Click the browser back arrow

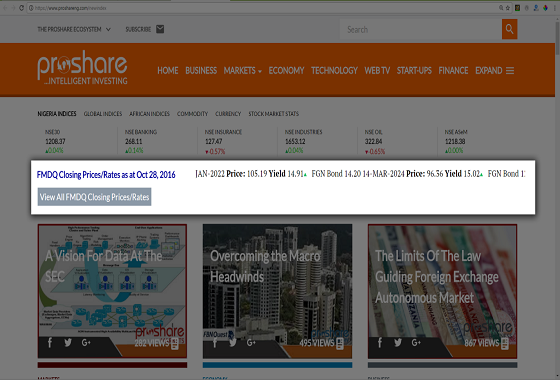[5, 8]
